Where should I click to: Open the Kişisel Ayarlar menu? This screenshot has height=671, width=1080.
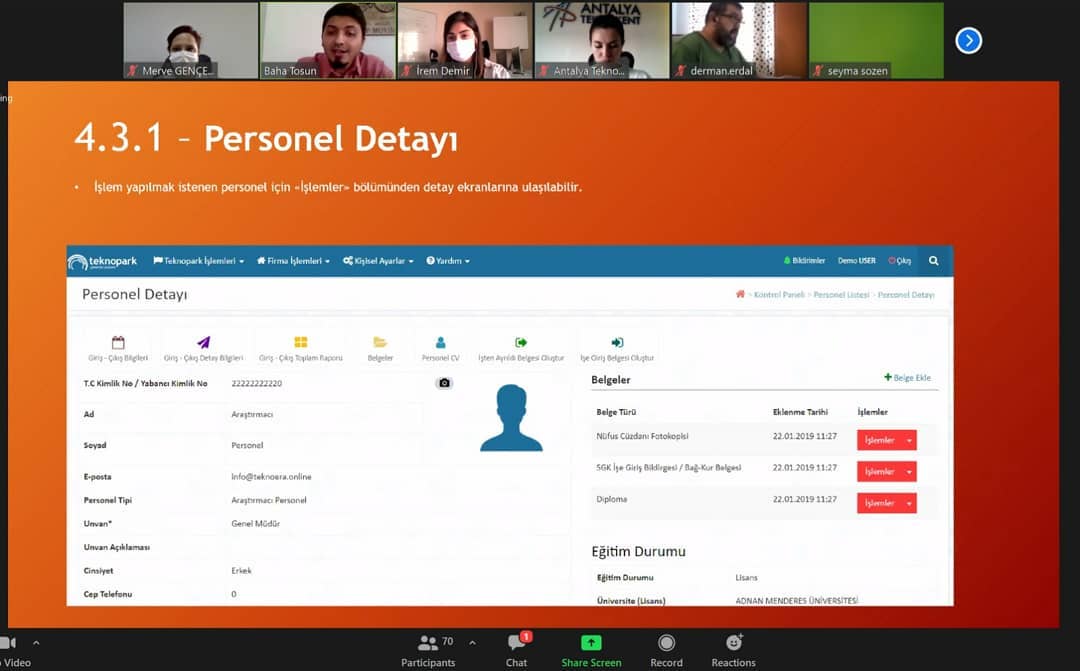click(377, 261)
